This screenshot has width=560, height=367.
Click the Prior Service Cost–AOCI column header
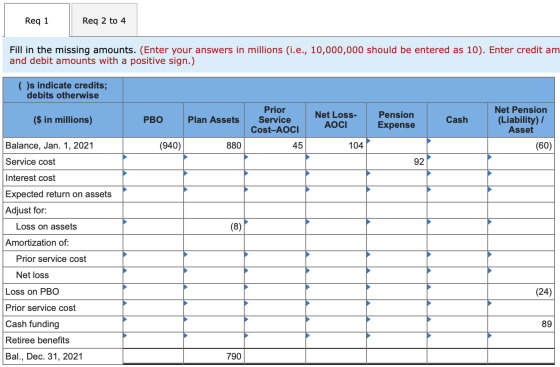pos(275,120)
